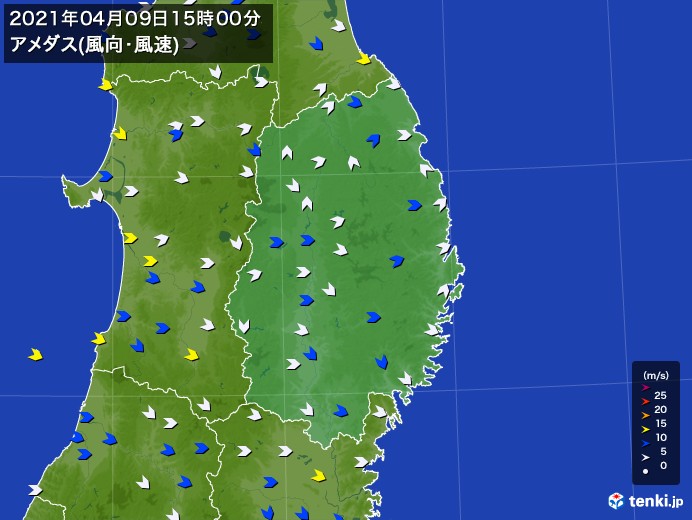Click the white calm dot in legend

pyautogui.click(x=645, y=471)
